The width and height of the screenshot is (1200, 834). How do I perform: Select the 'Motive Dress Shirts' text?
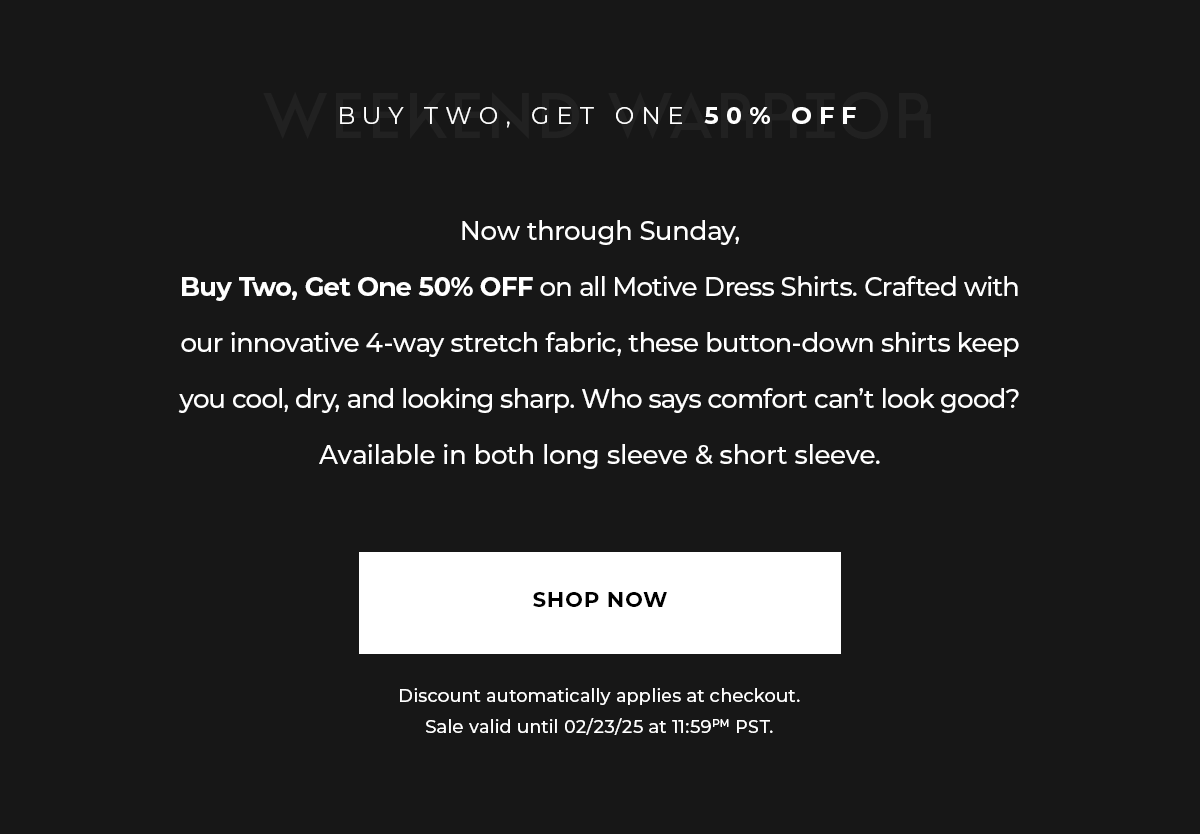pyautogui.click(x=734, y=287)
